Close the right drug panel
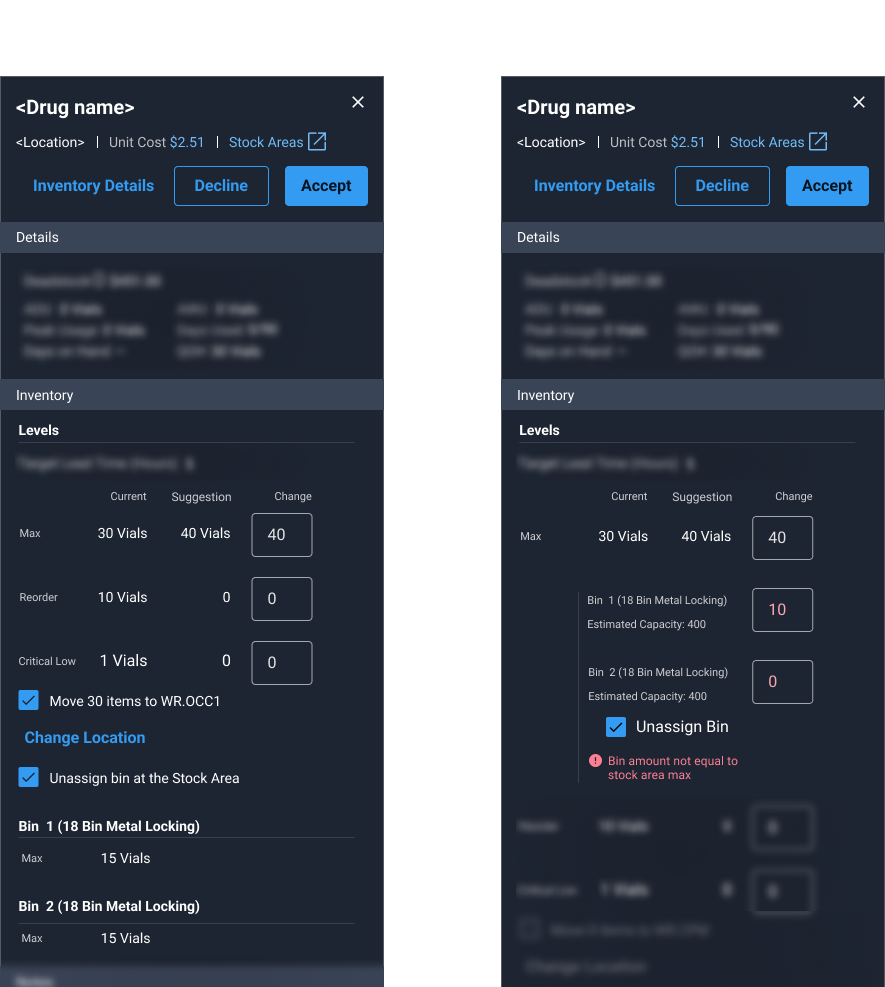The image size is (885, 987). click(x=859, y=102)
